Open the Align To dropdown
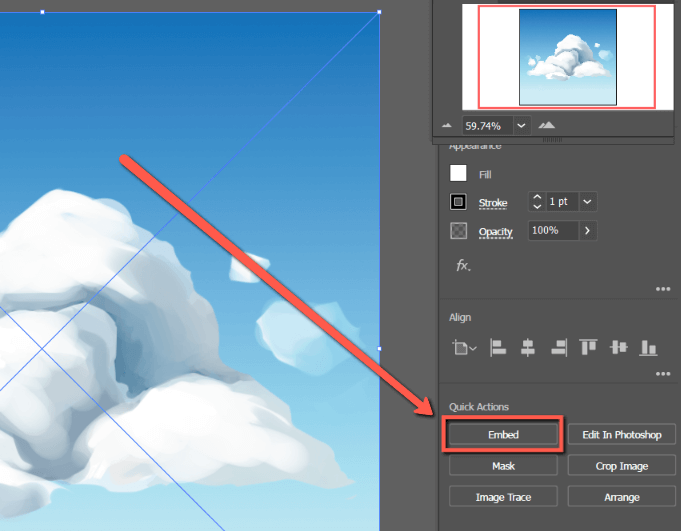The width and height of the screenshot is (681, 531). [x=464, y=348]
